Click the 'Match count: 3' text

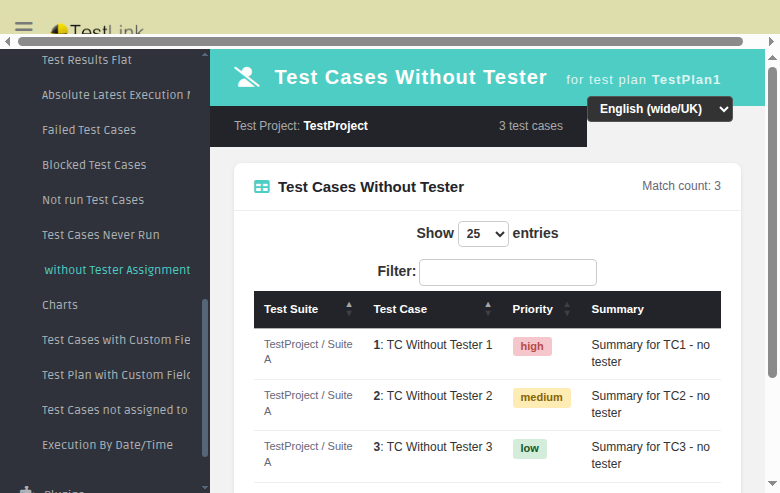coord(681,186)
